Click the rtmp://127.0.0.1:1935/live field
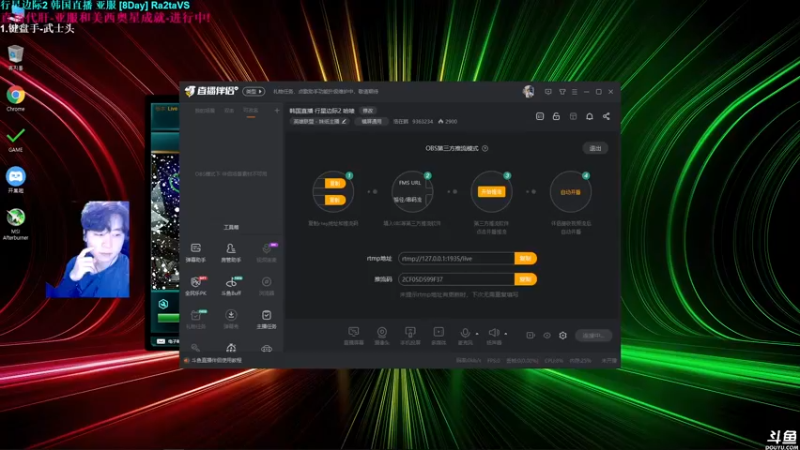Image resolution: width=800 pixels, height=450 pixels. point(456,259)
